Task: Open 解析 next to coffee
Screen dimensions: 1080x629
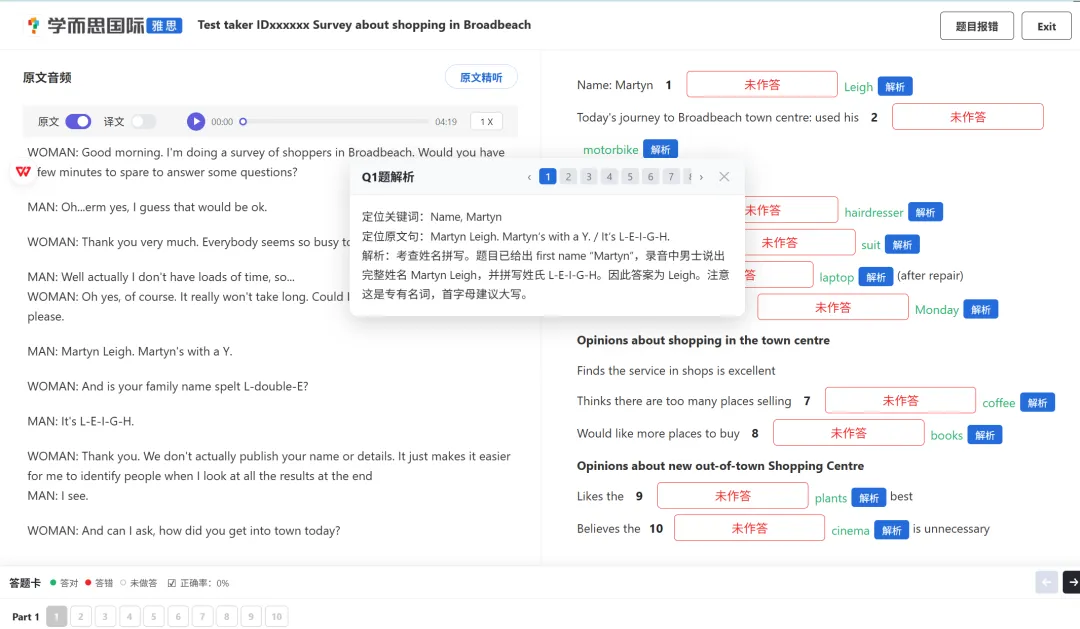Action: tap(1037, 402)
